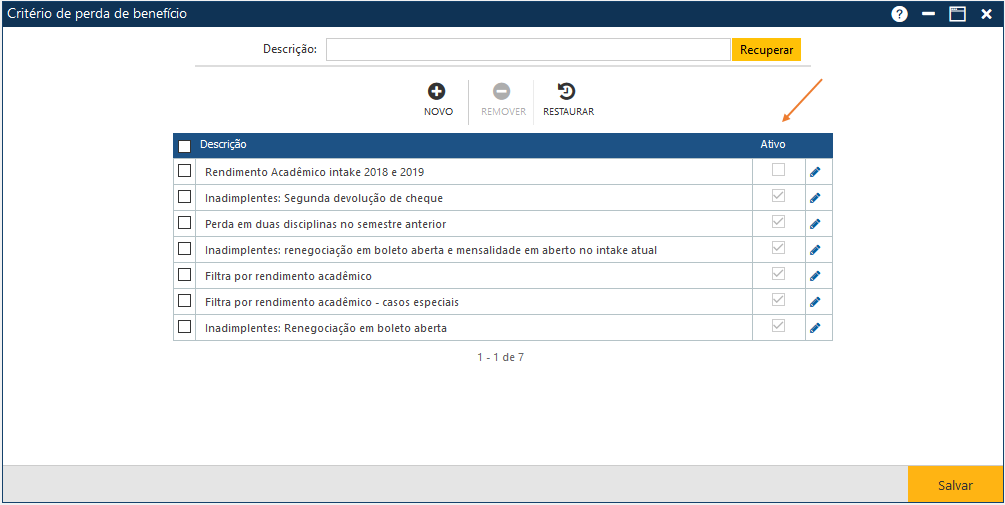This screenshot has width=1005, height=505.
Task: Click pencil for 'Perda em duas disciplinas' row
Action: pos(815,224)
